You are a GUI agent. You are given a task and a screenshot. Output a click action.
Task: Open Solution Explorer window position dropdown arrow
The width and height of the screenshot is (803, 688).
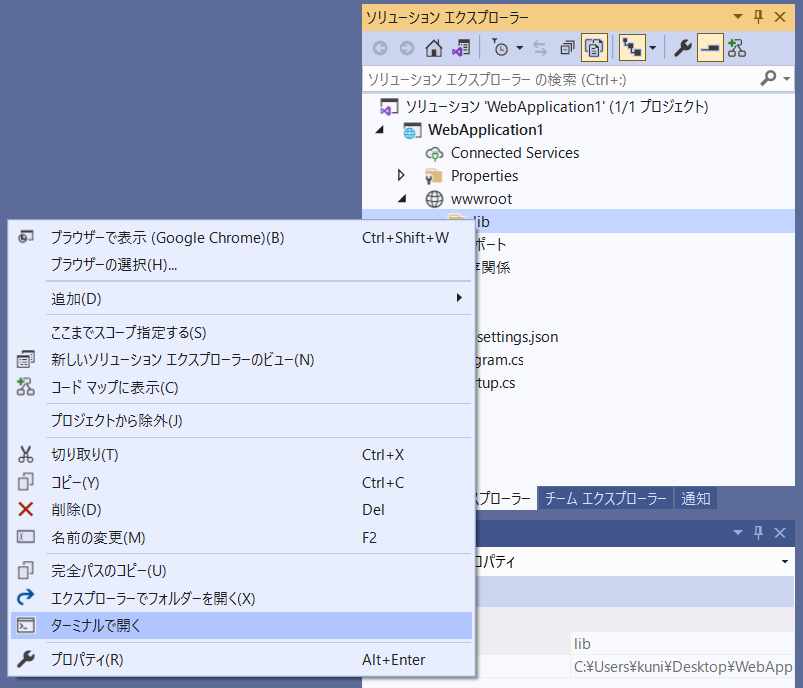pyautogui.click(x=738, y=17)
